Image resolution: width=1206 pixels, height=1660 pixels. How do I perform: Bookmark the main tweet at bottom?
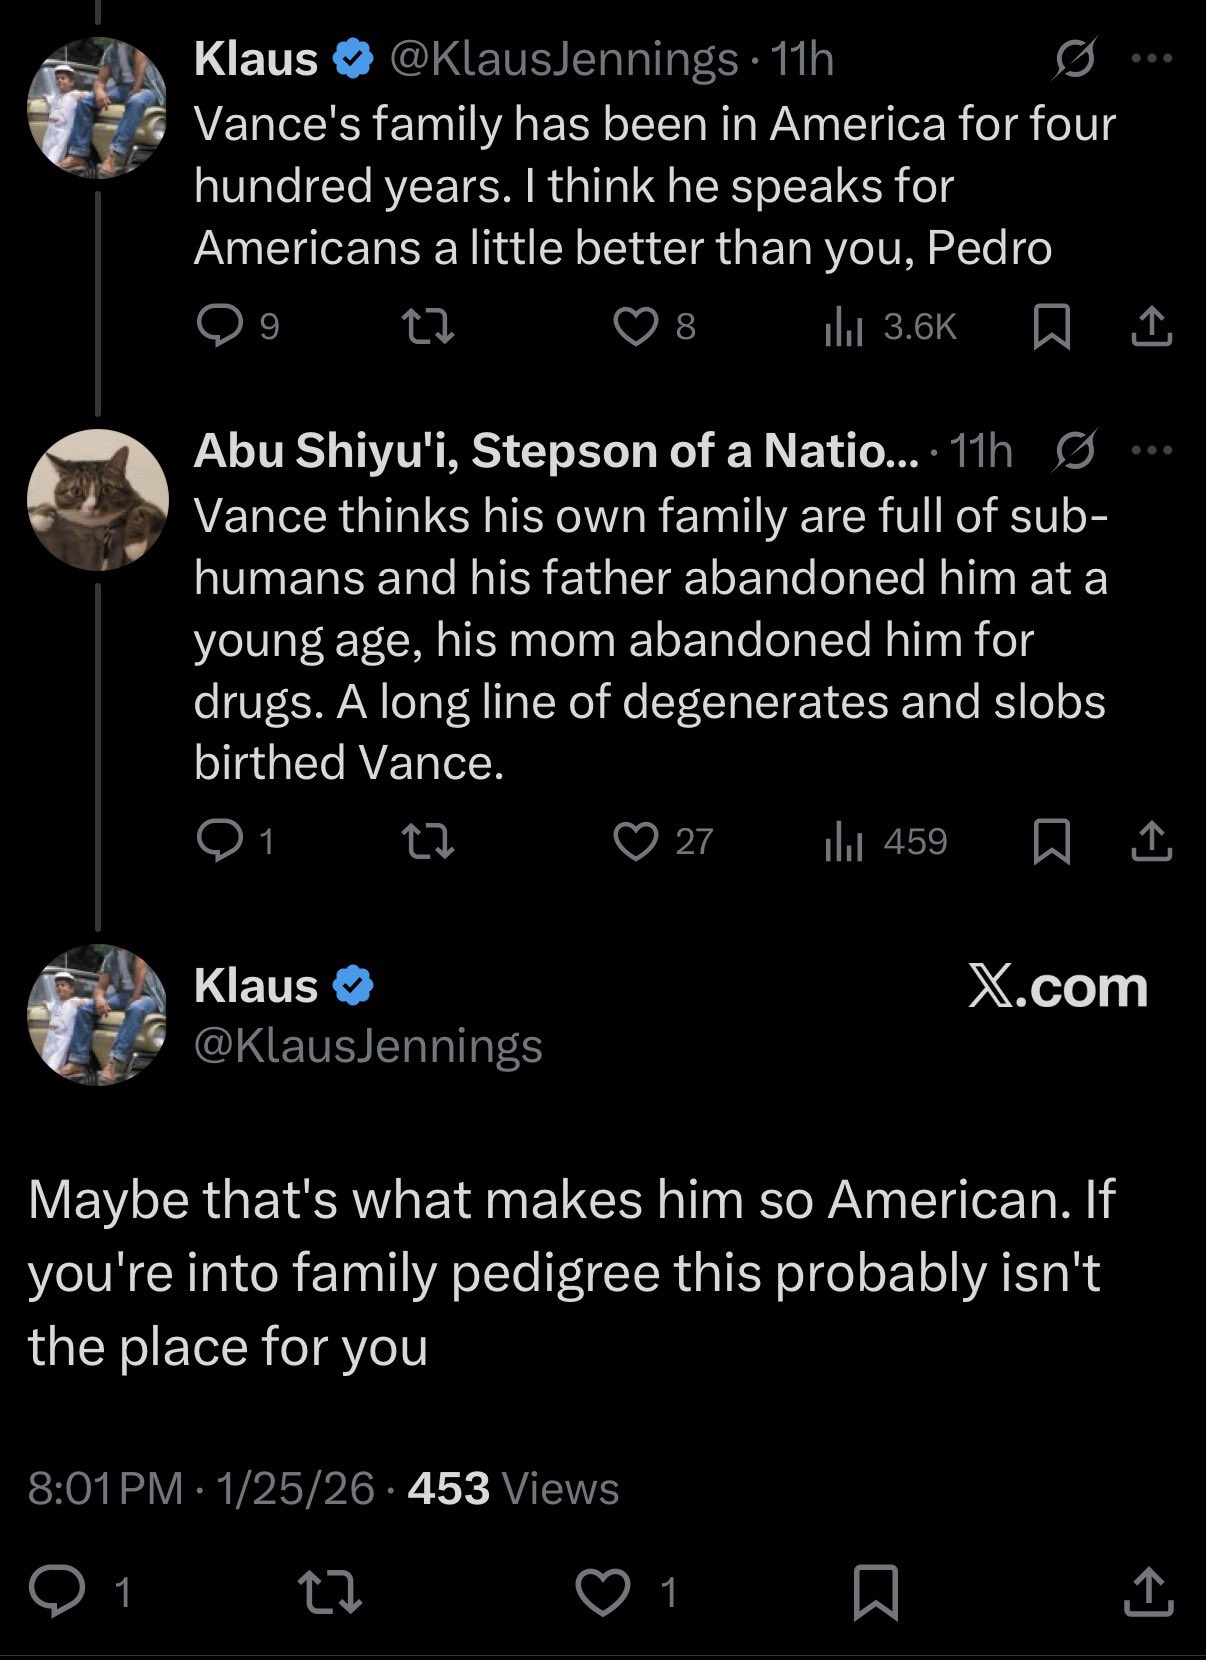point(876,1591)
